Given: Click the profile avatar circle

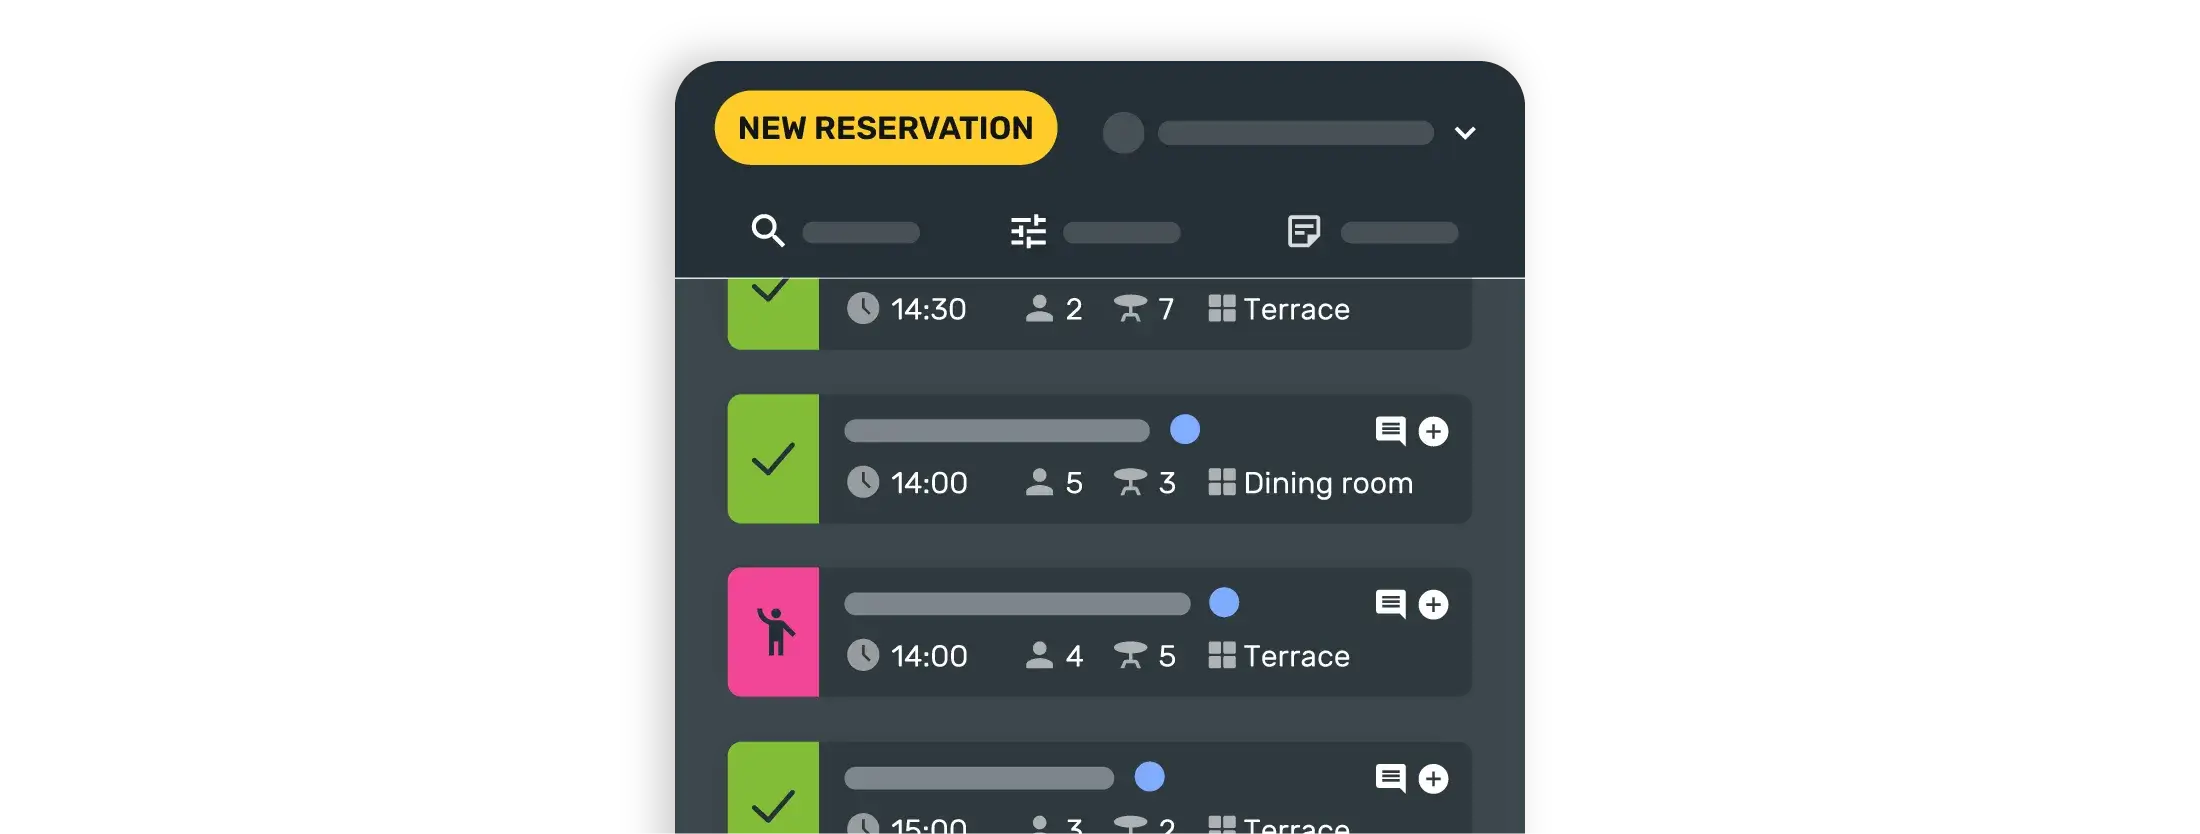Looking at the screenshot, I should click(1123, 133).
